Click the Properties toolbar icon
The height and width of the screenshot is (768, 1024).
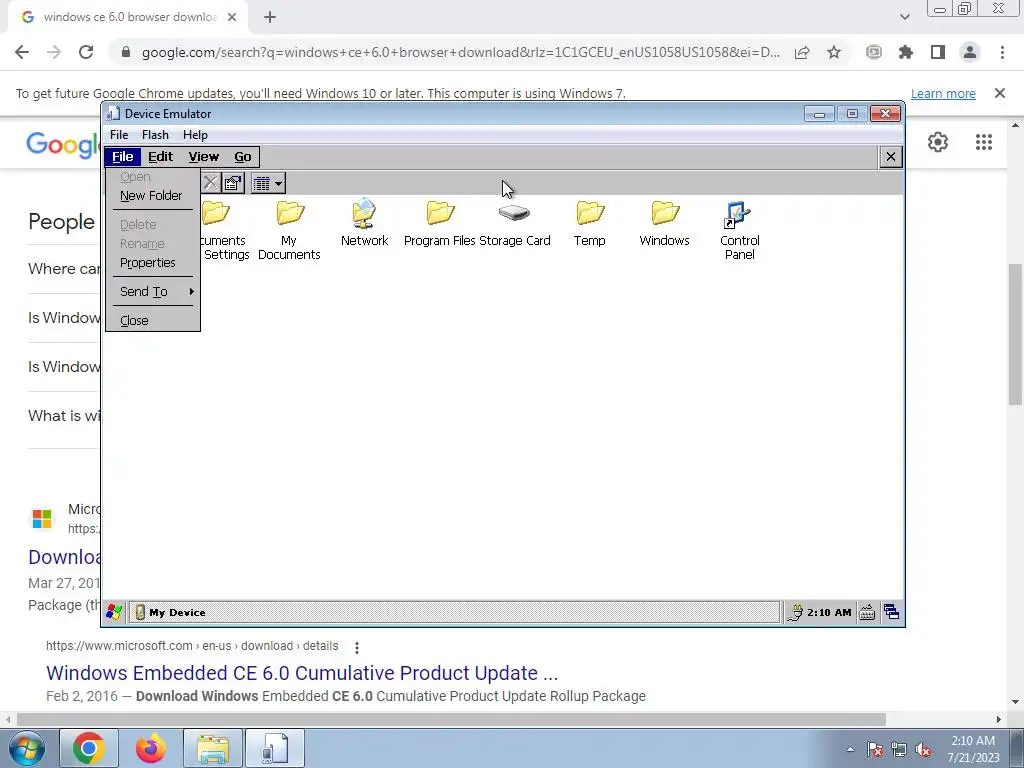[x=233, y=184]
